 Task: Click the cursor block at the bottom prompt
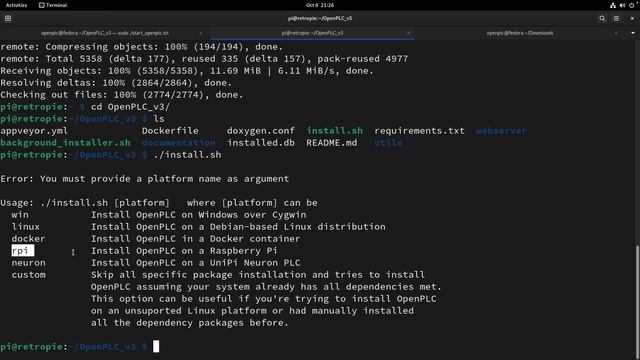click(x=156, y=347)
